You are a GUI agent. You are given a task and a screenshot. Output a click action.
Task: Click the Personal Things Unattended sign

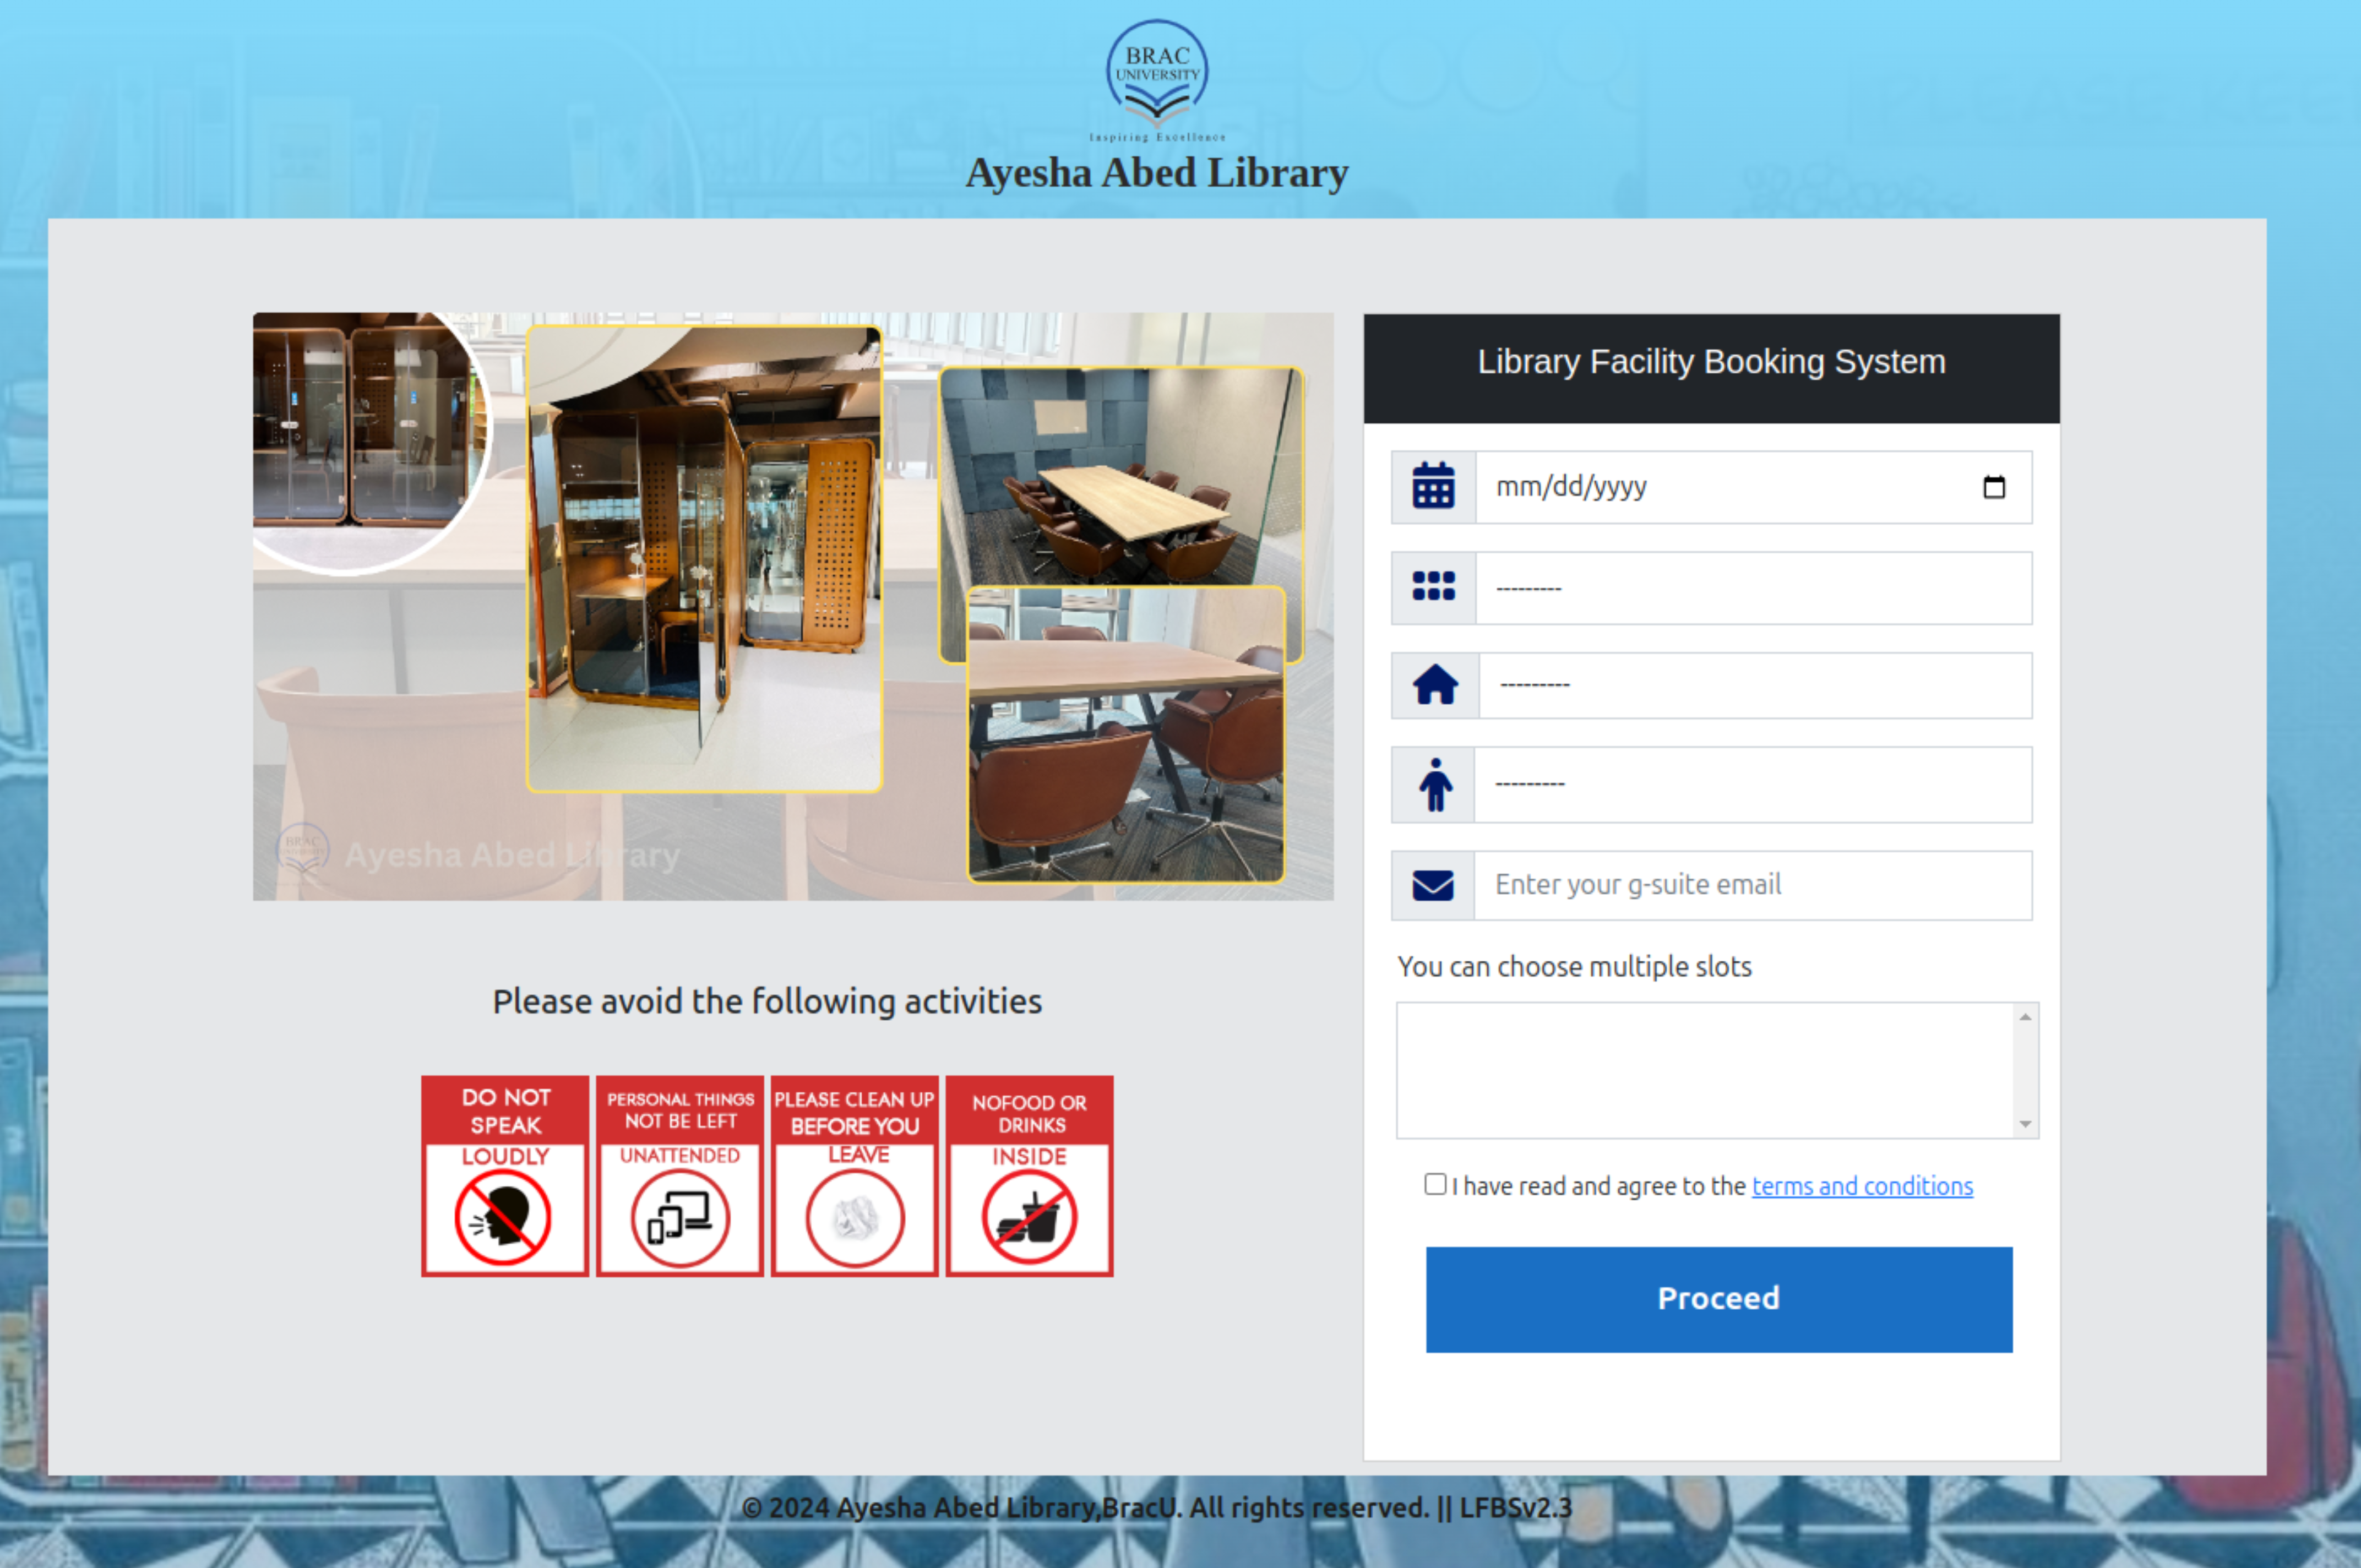(x=680, y=1176)
